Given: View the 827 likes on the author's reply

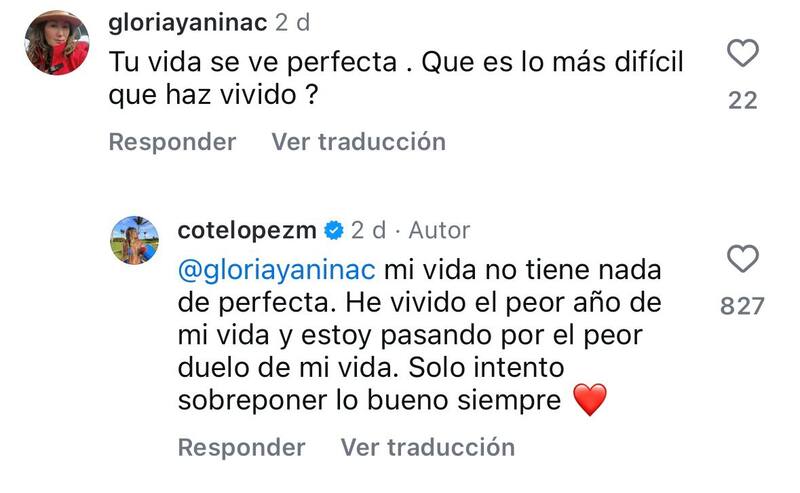Looking at the screenshot, I should click(x=742, y=306).
